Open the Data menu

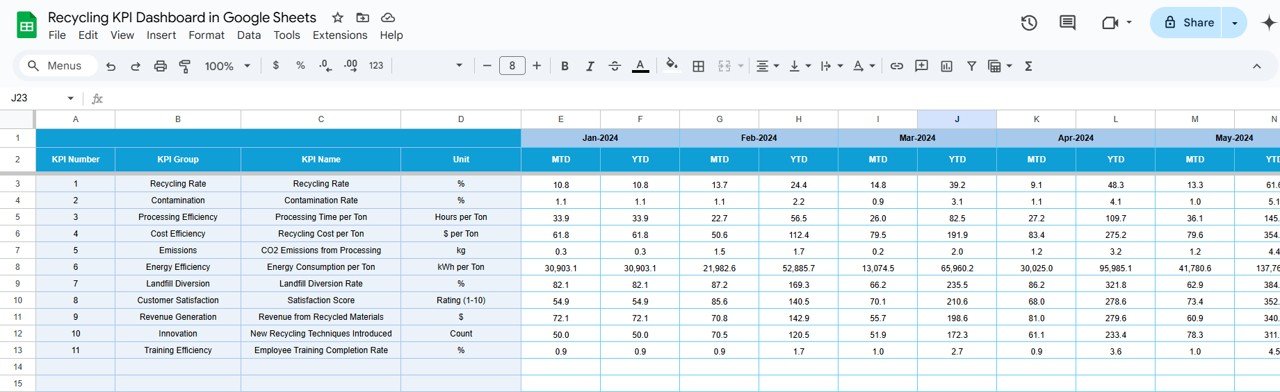[249, 35]
